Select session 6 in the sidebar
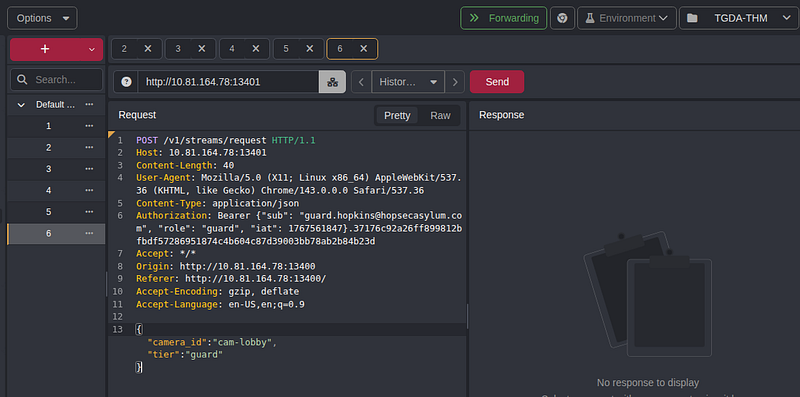The image size is (800, 397). point(48,233)
